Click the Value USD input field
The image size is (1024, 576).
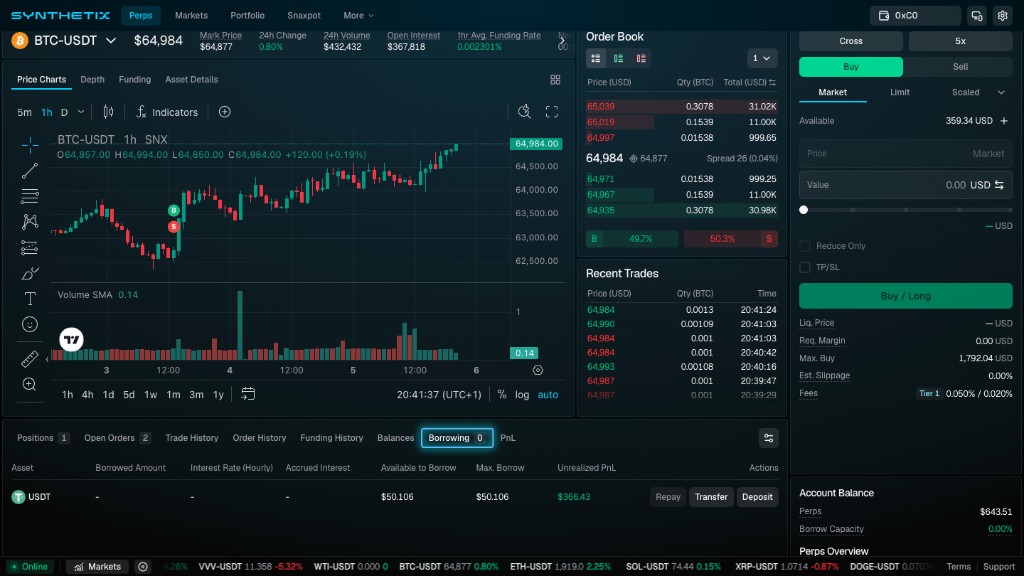pos(906,185)
